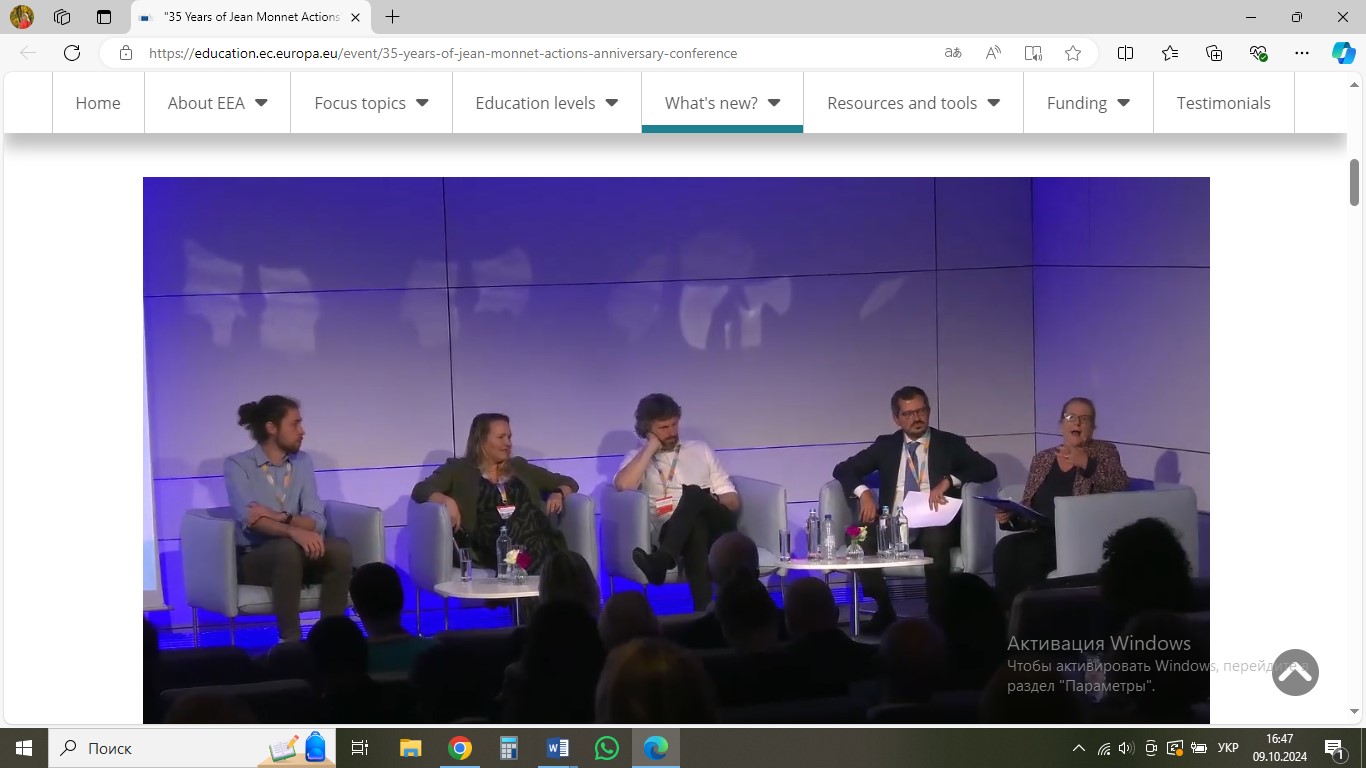This screenshot has width=1366, height=768.
Task: Open browser Settings and more menu
Action: pyautogui.click(x=1301, y=54)
